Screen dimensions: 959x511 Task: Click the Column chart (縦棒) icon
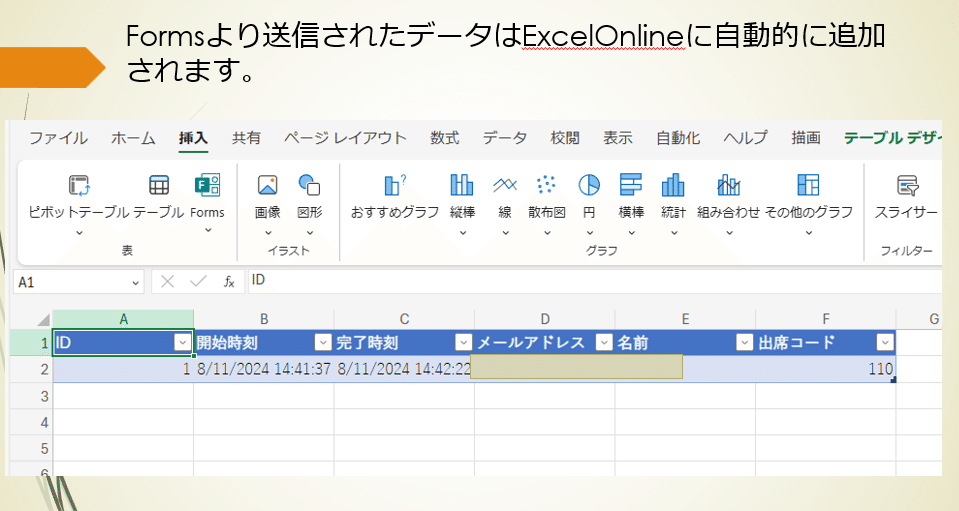[x=462, y=185]
